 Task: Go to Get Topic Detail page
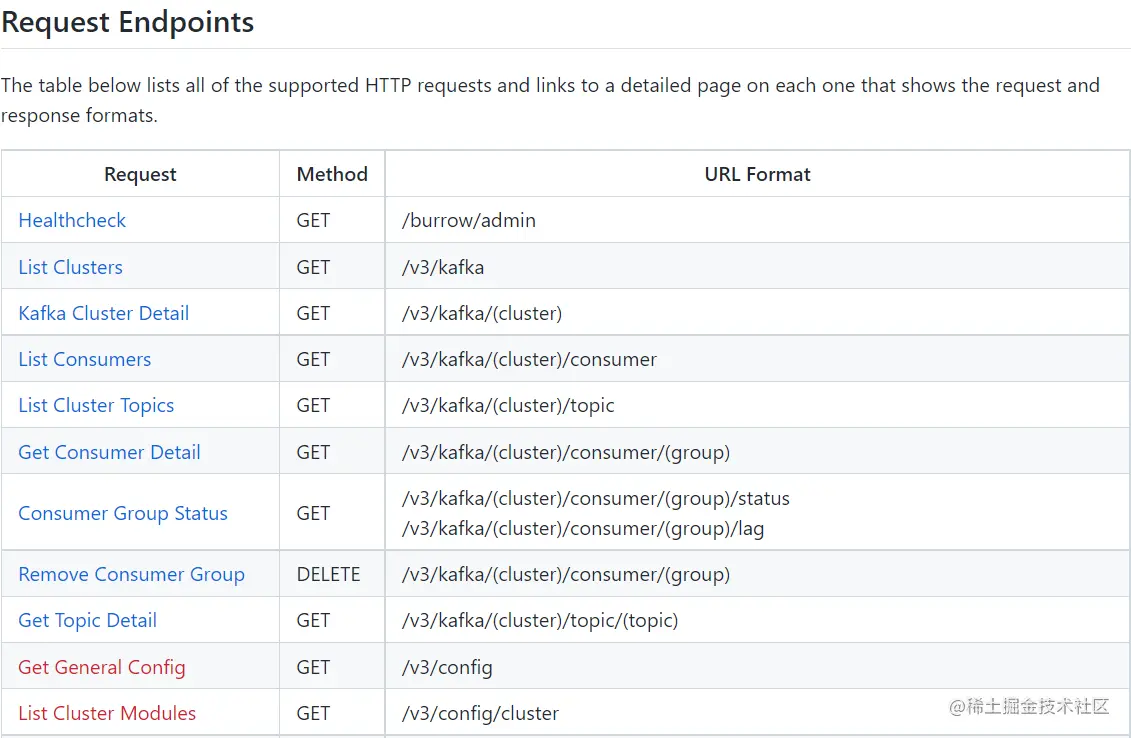coord(87,620)
